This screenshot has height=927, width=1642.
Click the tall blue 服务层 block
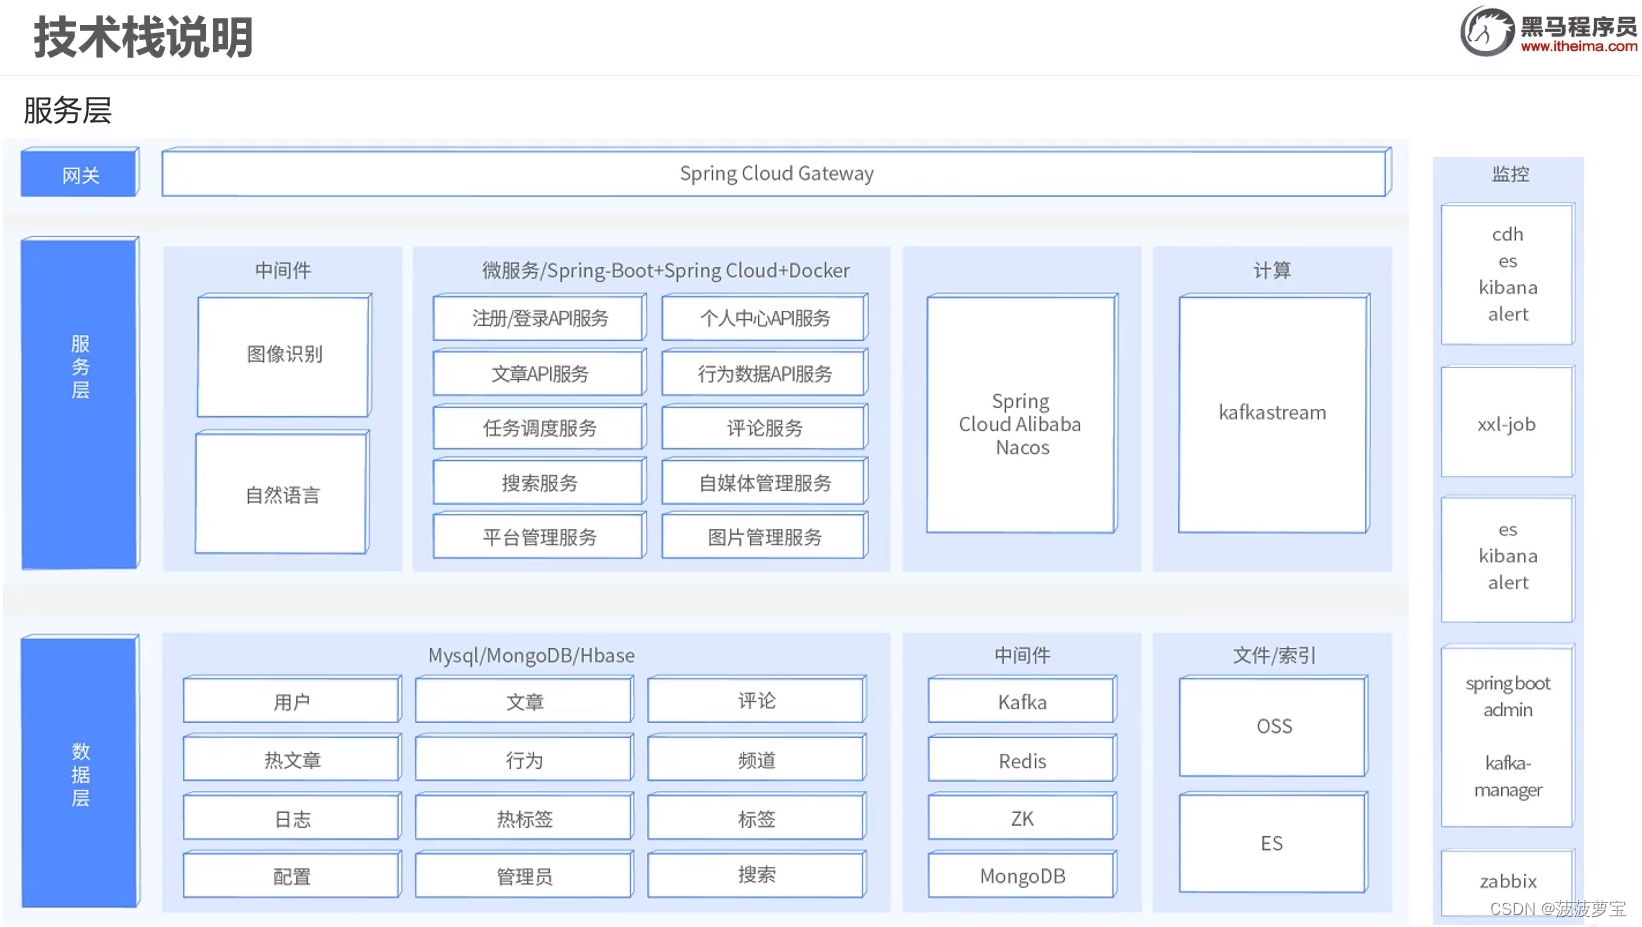pyautogui.click(x=80, y=403)
